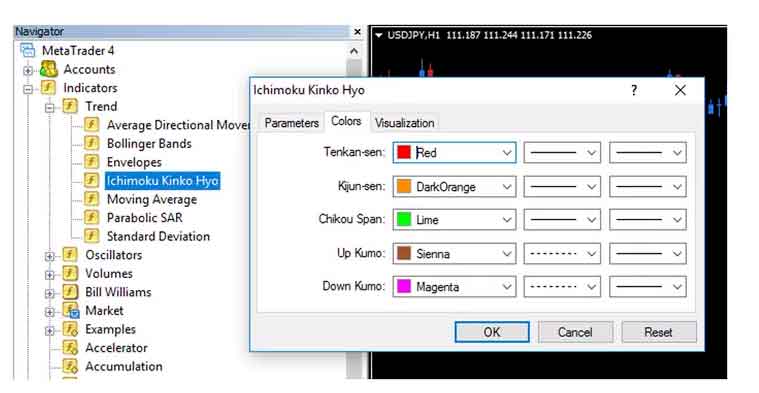Click the Average Directional Movement indicator icon
759x393 pixels.
click(91, 124)
